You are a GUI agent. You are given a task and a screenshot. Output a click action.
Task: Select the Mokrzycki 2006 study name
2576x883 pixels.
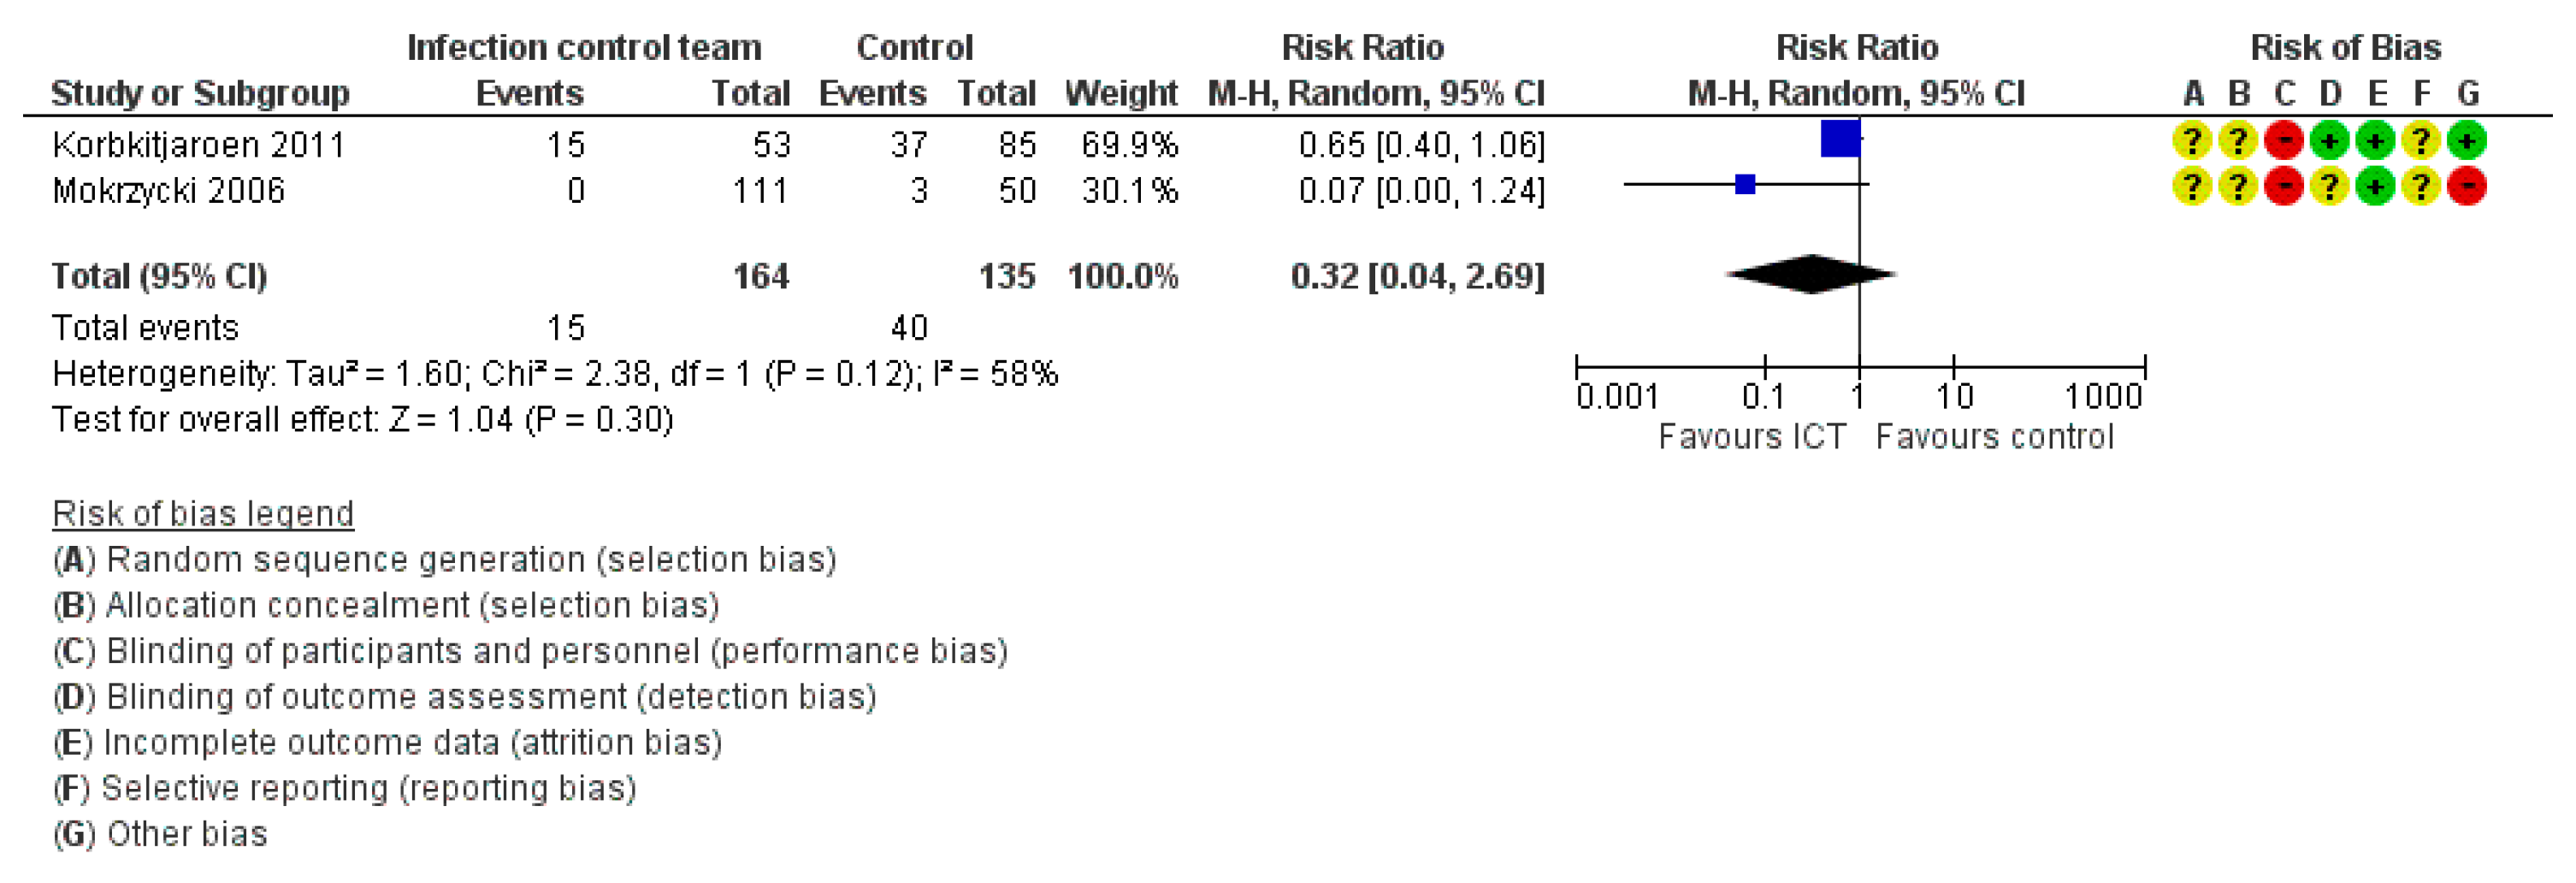click(168, 190)
